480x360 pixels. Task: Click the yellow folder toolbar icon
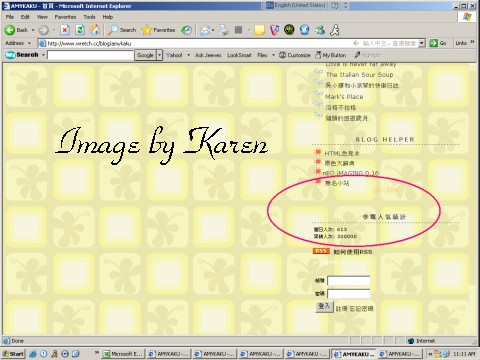pyautogui.click(x=259, y=30)
